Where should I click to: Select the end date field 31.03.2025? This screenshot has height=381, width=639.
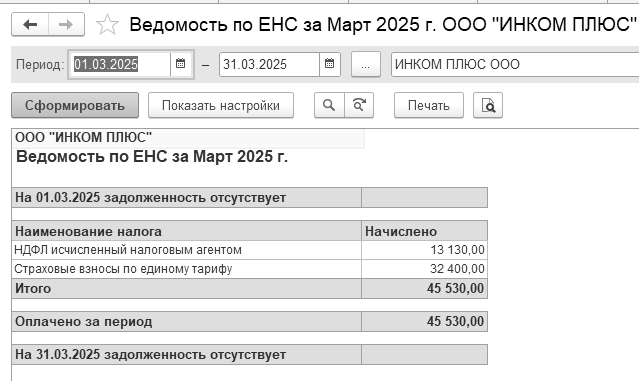point(269,64)
